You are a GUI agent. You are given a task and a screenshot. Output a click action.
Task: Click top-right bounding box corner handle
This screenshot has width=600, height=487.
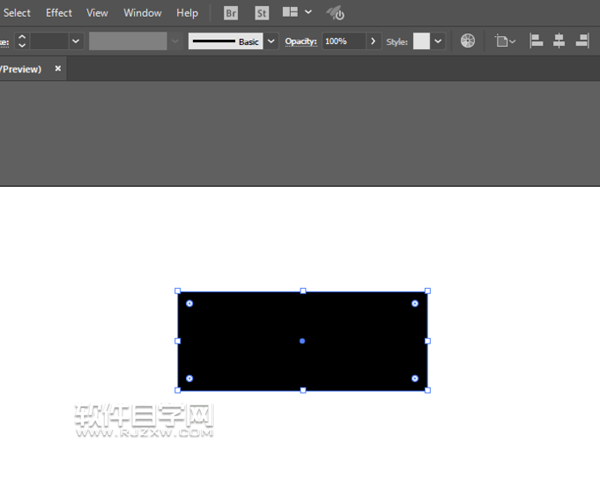(x=428, y=291)
